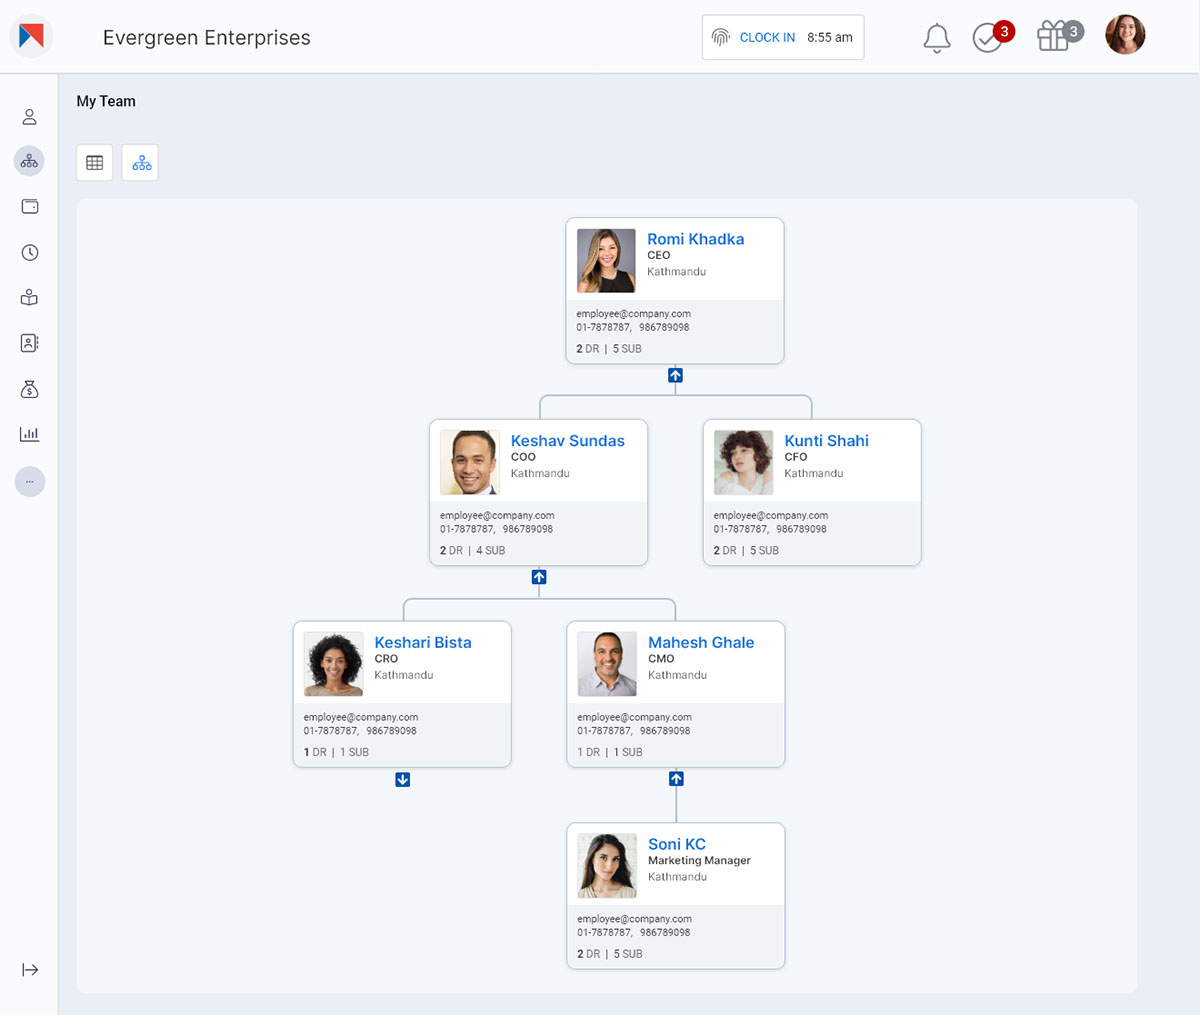1200x1015 pixels.
Task: Select the org chart icon in the sidebar
Action: tap(29, 161)
